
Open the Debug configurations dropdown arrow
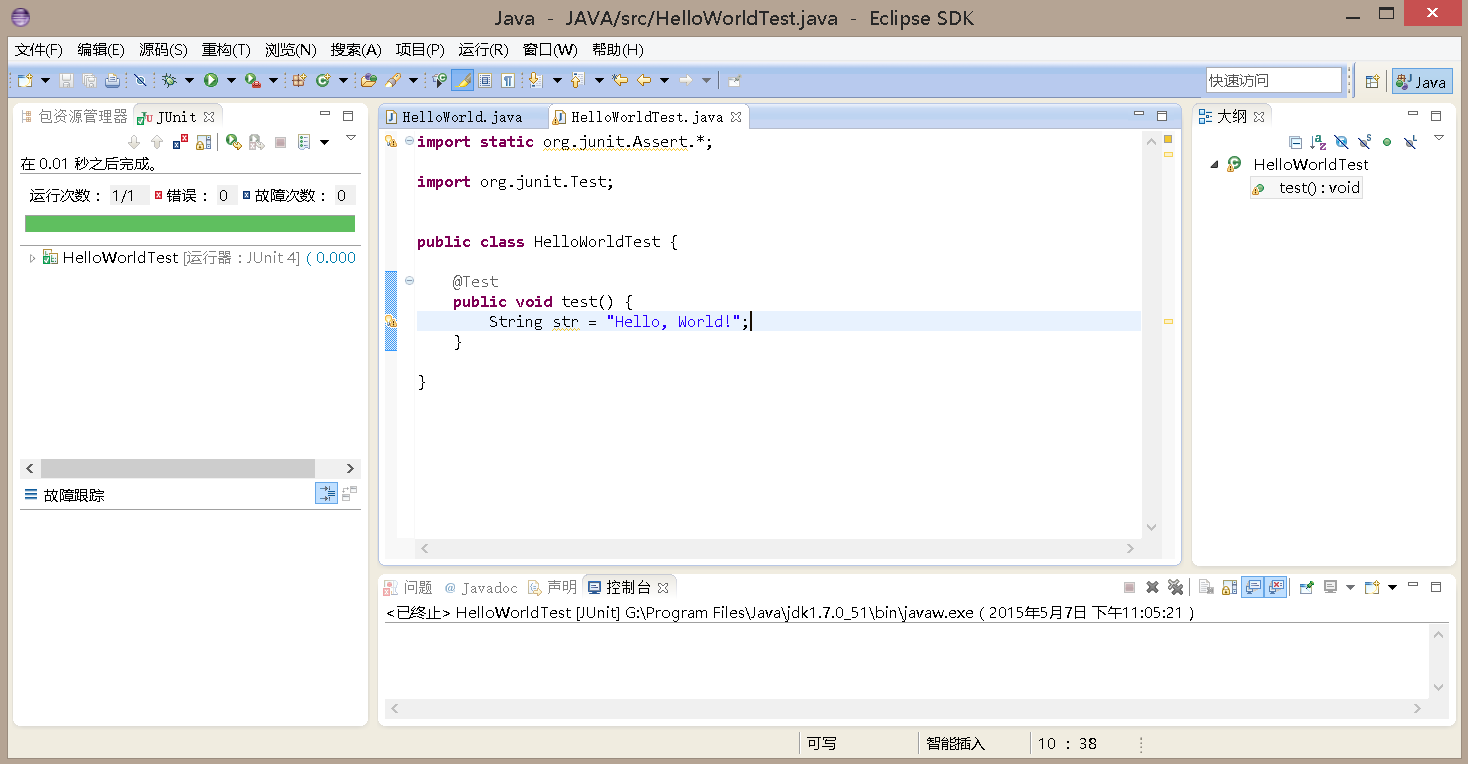(188, 80)
